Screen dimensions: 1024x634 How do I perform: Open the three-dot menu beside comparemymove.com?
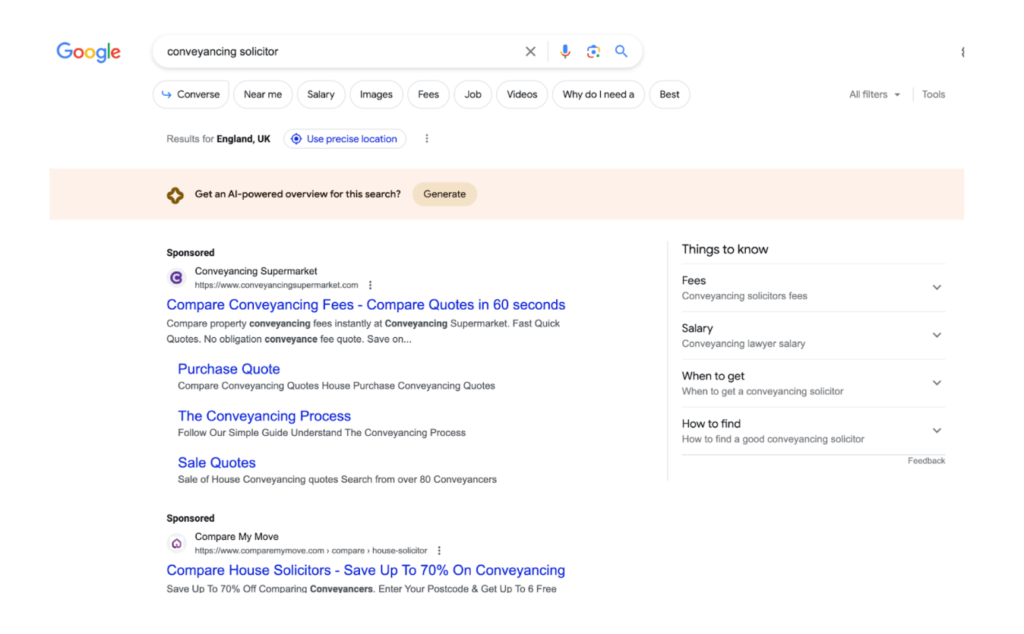coord(438,550)
